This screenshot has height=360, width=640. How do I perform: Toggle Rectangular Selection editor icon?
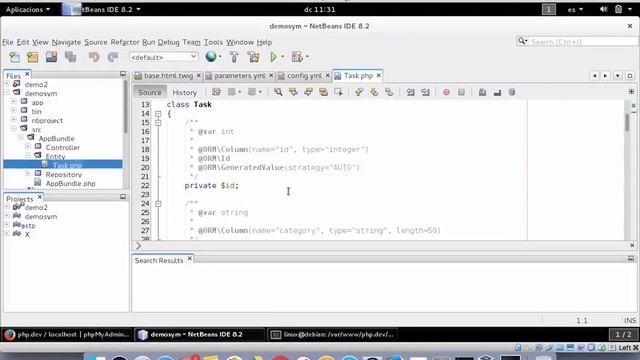[x=338, y=92]
